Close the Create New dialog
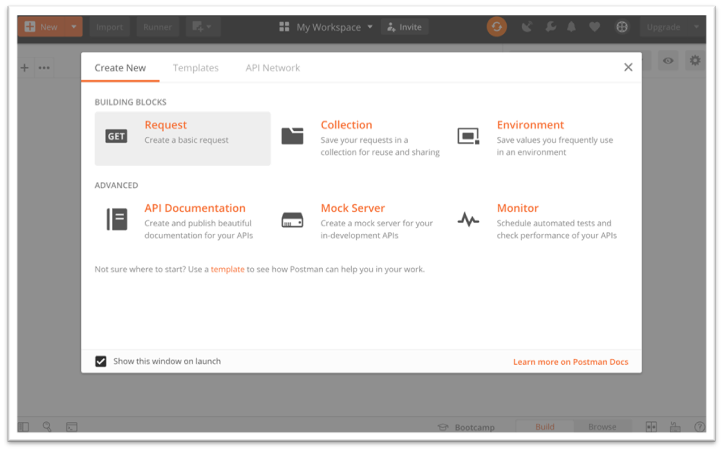723x451 pixels. 628,67
